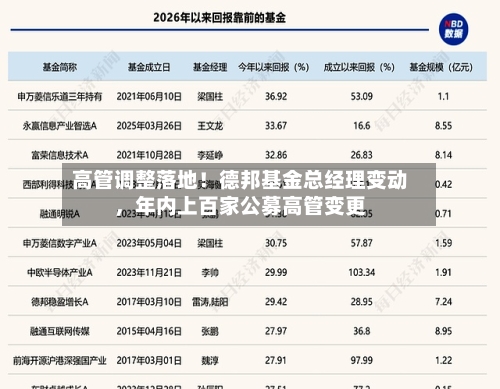Select date 2023年11月21日
Screen dimensions: 500x389
(x=149, y=273)
